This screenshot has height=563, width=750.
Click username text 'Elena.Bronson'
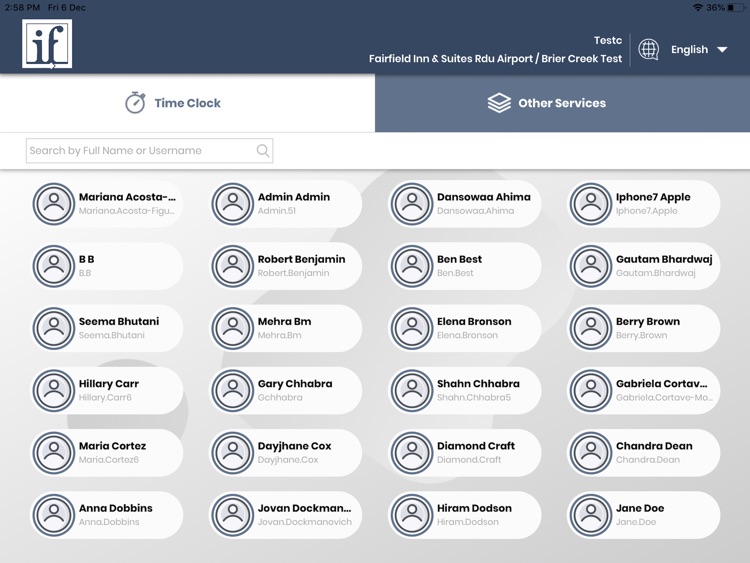(x=467, y=335)
